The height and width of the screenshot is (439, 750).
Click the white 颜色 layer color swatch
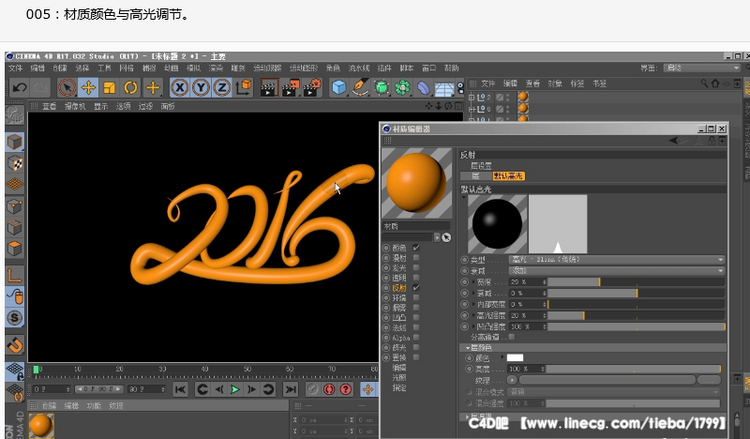(515, 358)
